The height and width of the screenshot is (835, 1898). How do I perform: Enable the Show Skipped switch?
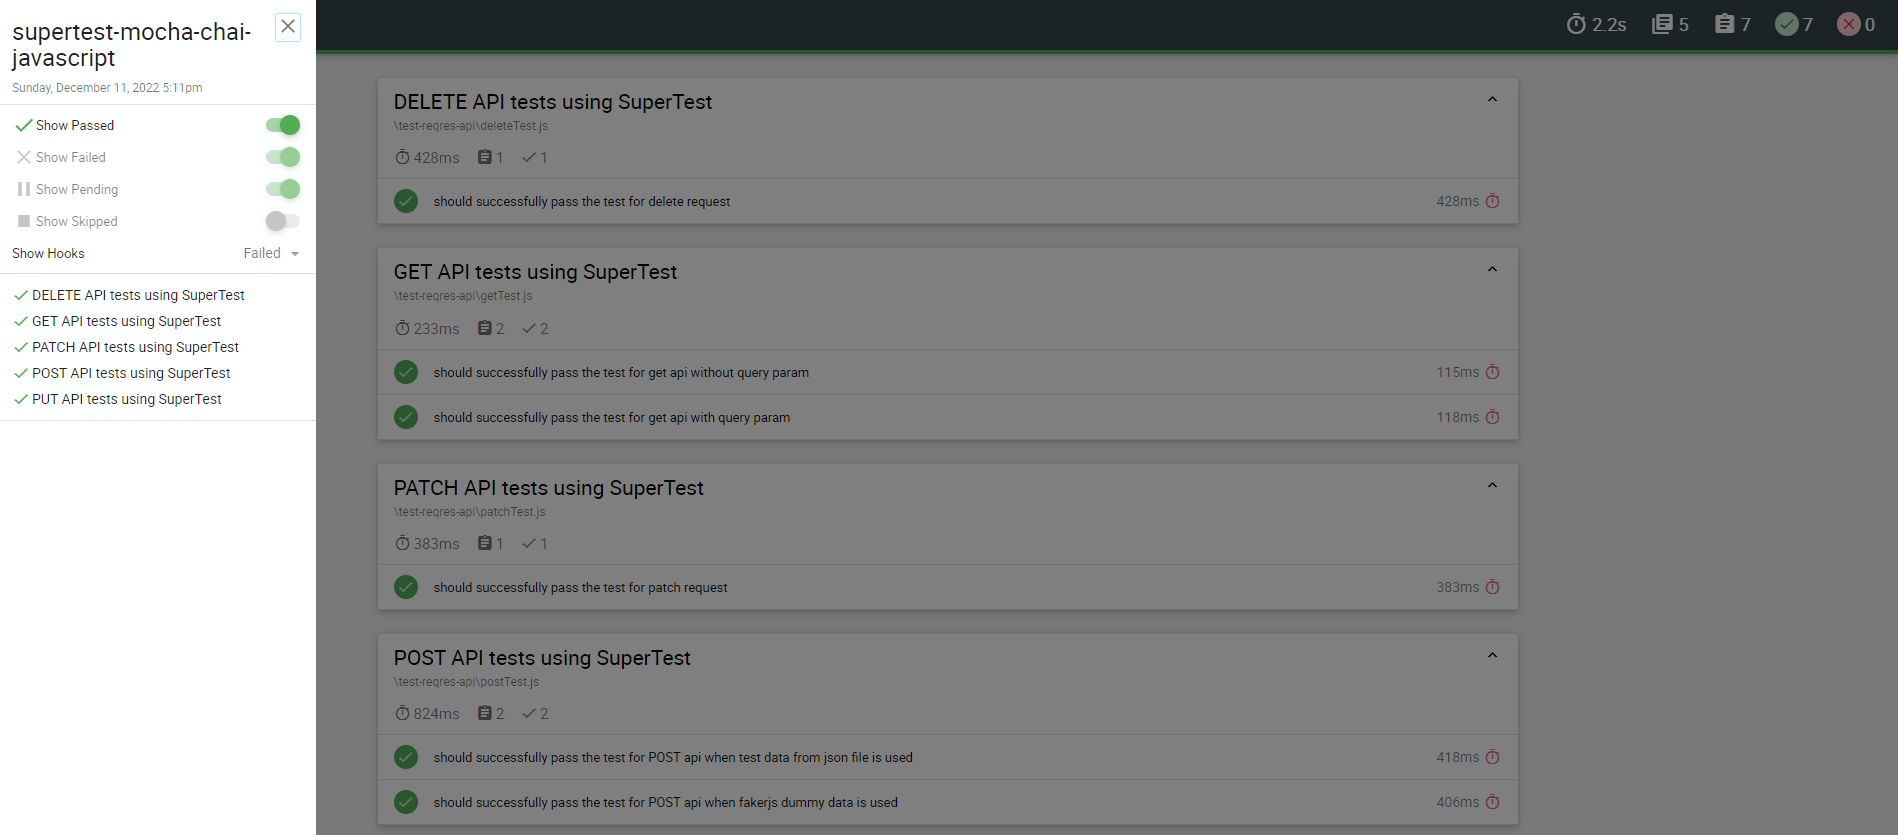tap(283, 221)
